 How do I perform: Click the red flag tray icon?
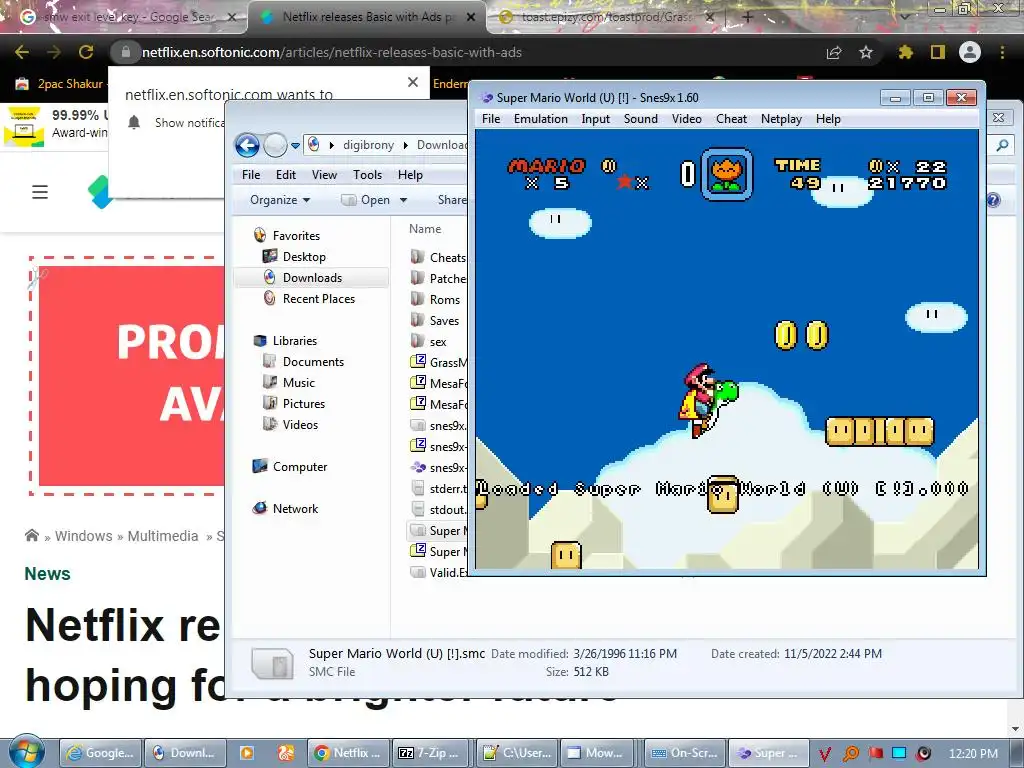pos(875,753)
